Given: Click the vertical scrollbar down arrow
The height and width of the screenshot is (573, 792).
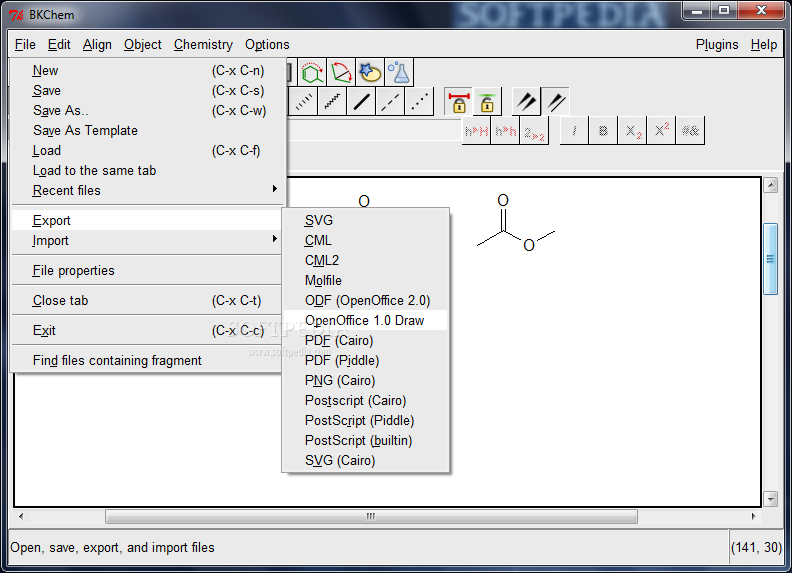Looking at the screenshot, I should pos(770,499).
